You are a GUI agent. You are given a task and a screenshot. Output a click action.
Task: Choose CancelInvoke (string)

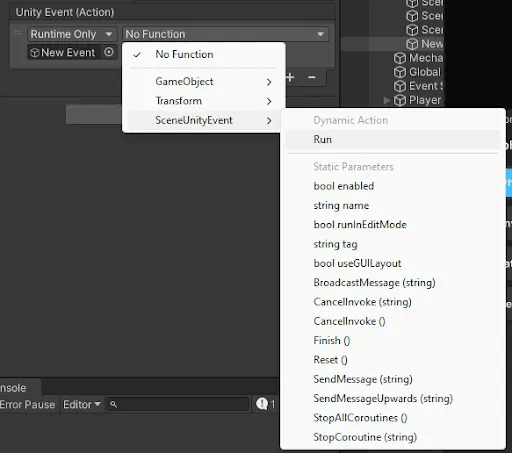point(393,302)
